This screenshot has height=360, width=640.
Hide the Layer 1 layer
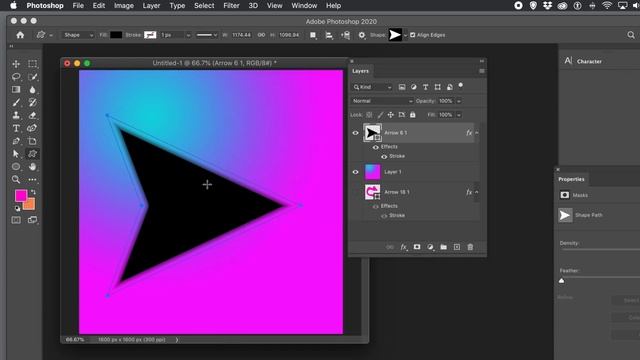356,172
